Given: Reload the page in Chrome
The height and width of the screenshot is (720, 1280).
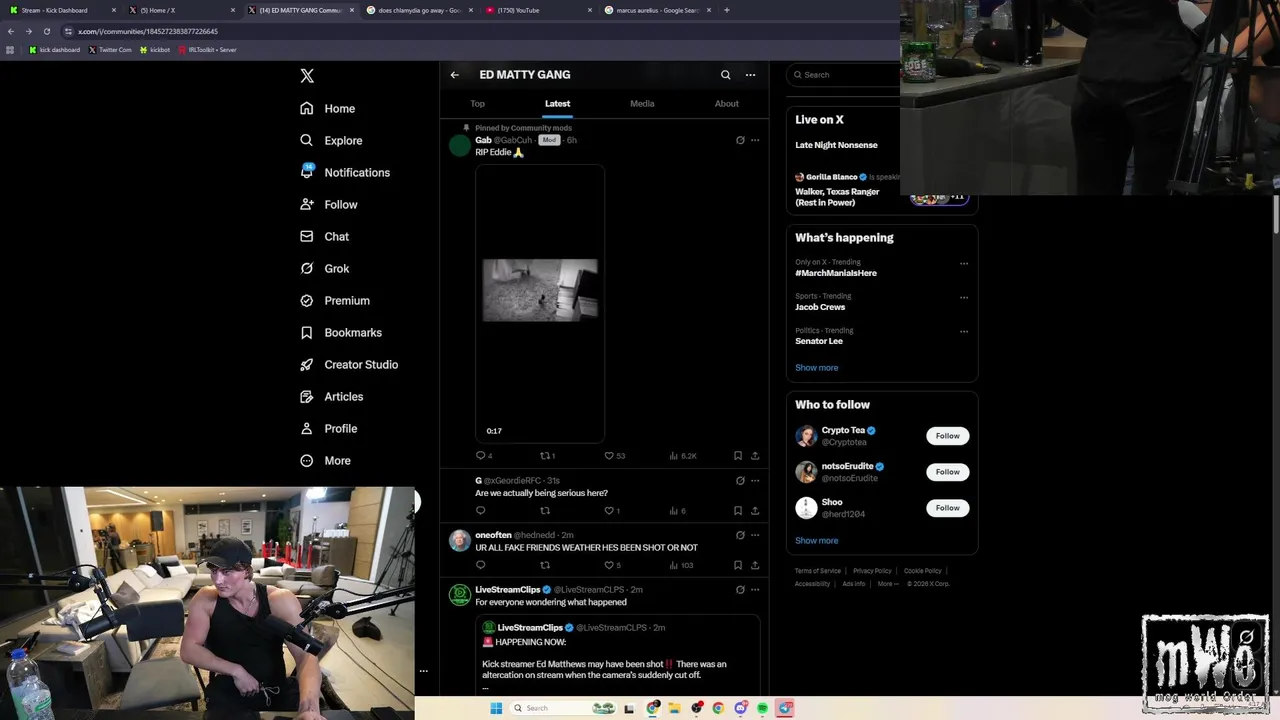Looking at the screenshot, I should tap(46, 31).
